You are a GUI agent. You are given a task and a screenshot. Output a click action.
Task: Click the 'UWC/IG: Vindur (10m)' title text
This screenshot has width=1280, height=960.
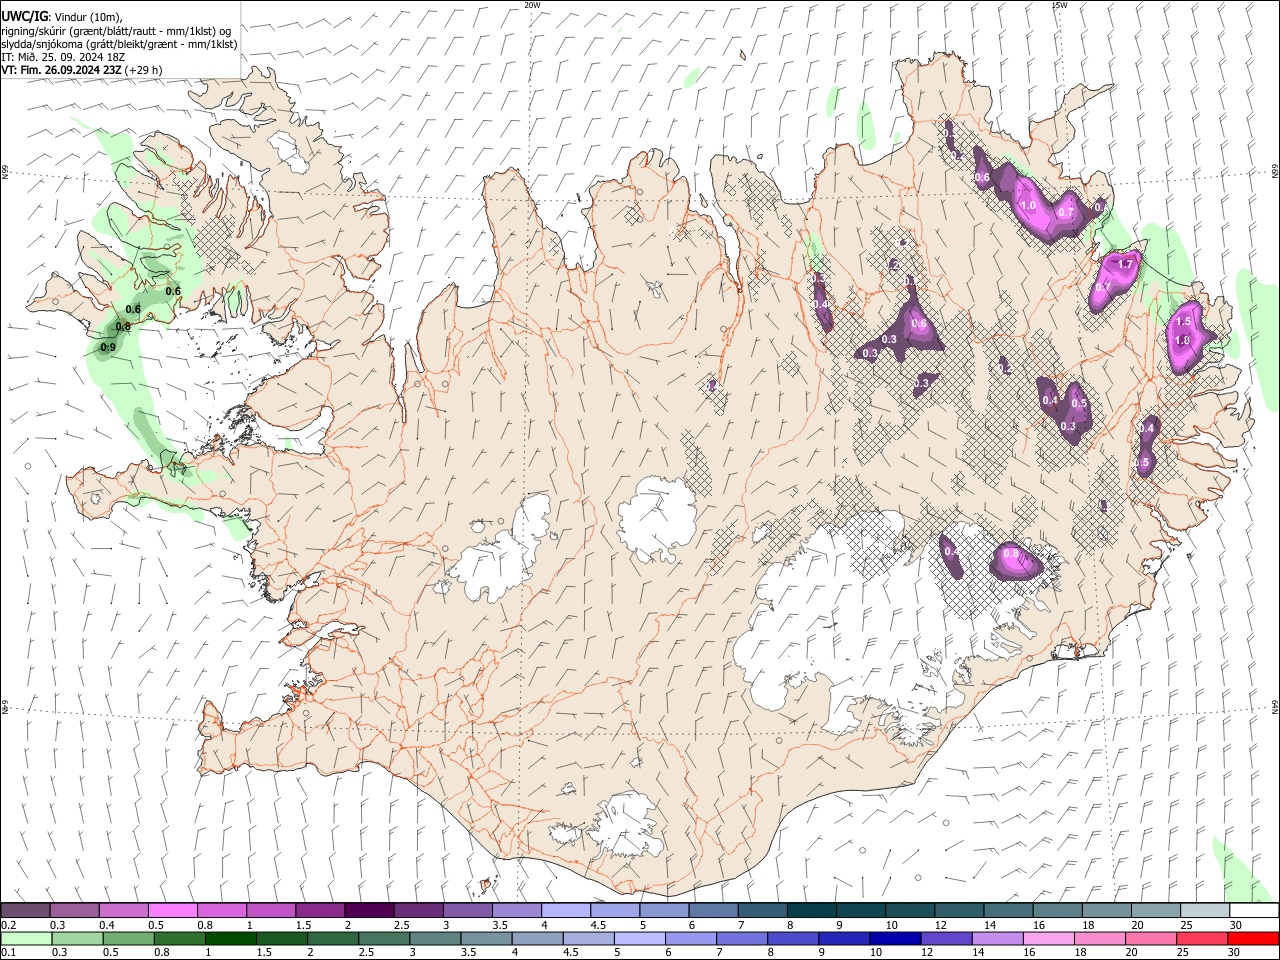61,17
